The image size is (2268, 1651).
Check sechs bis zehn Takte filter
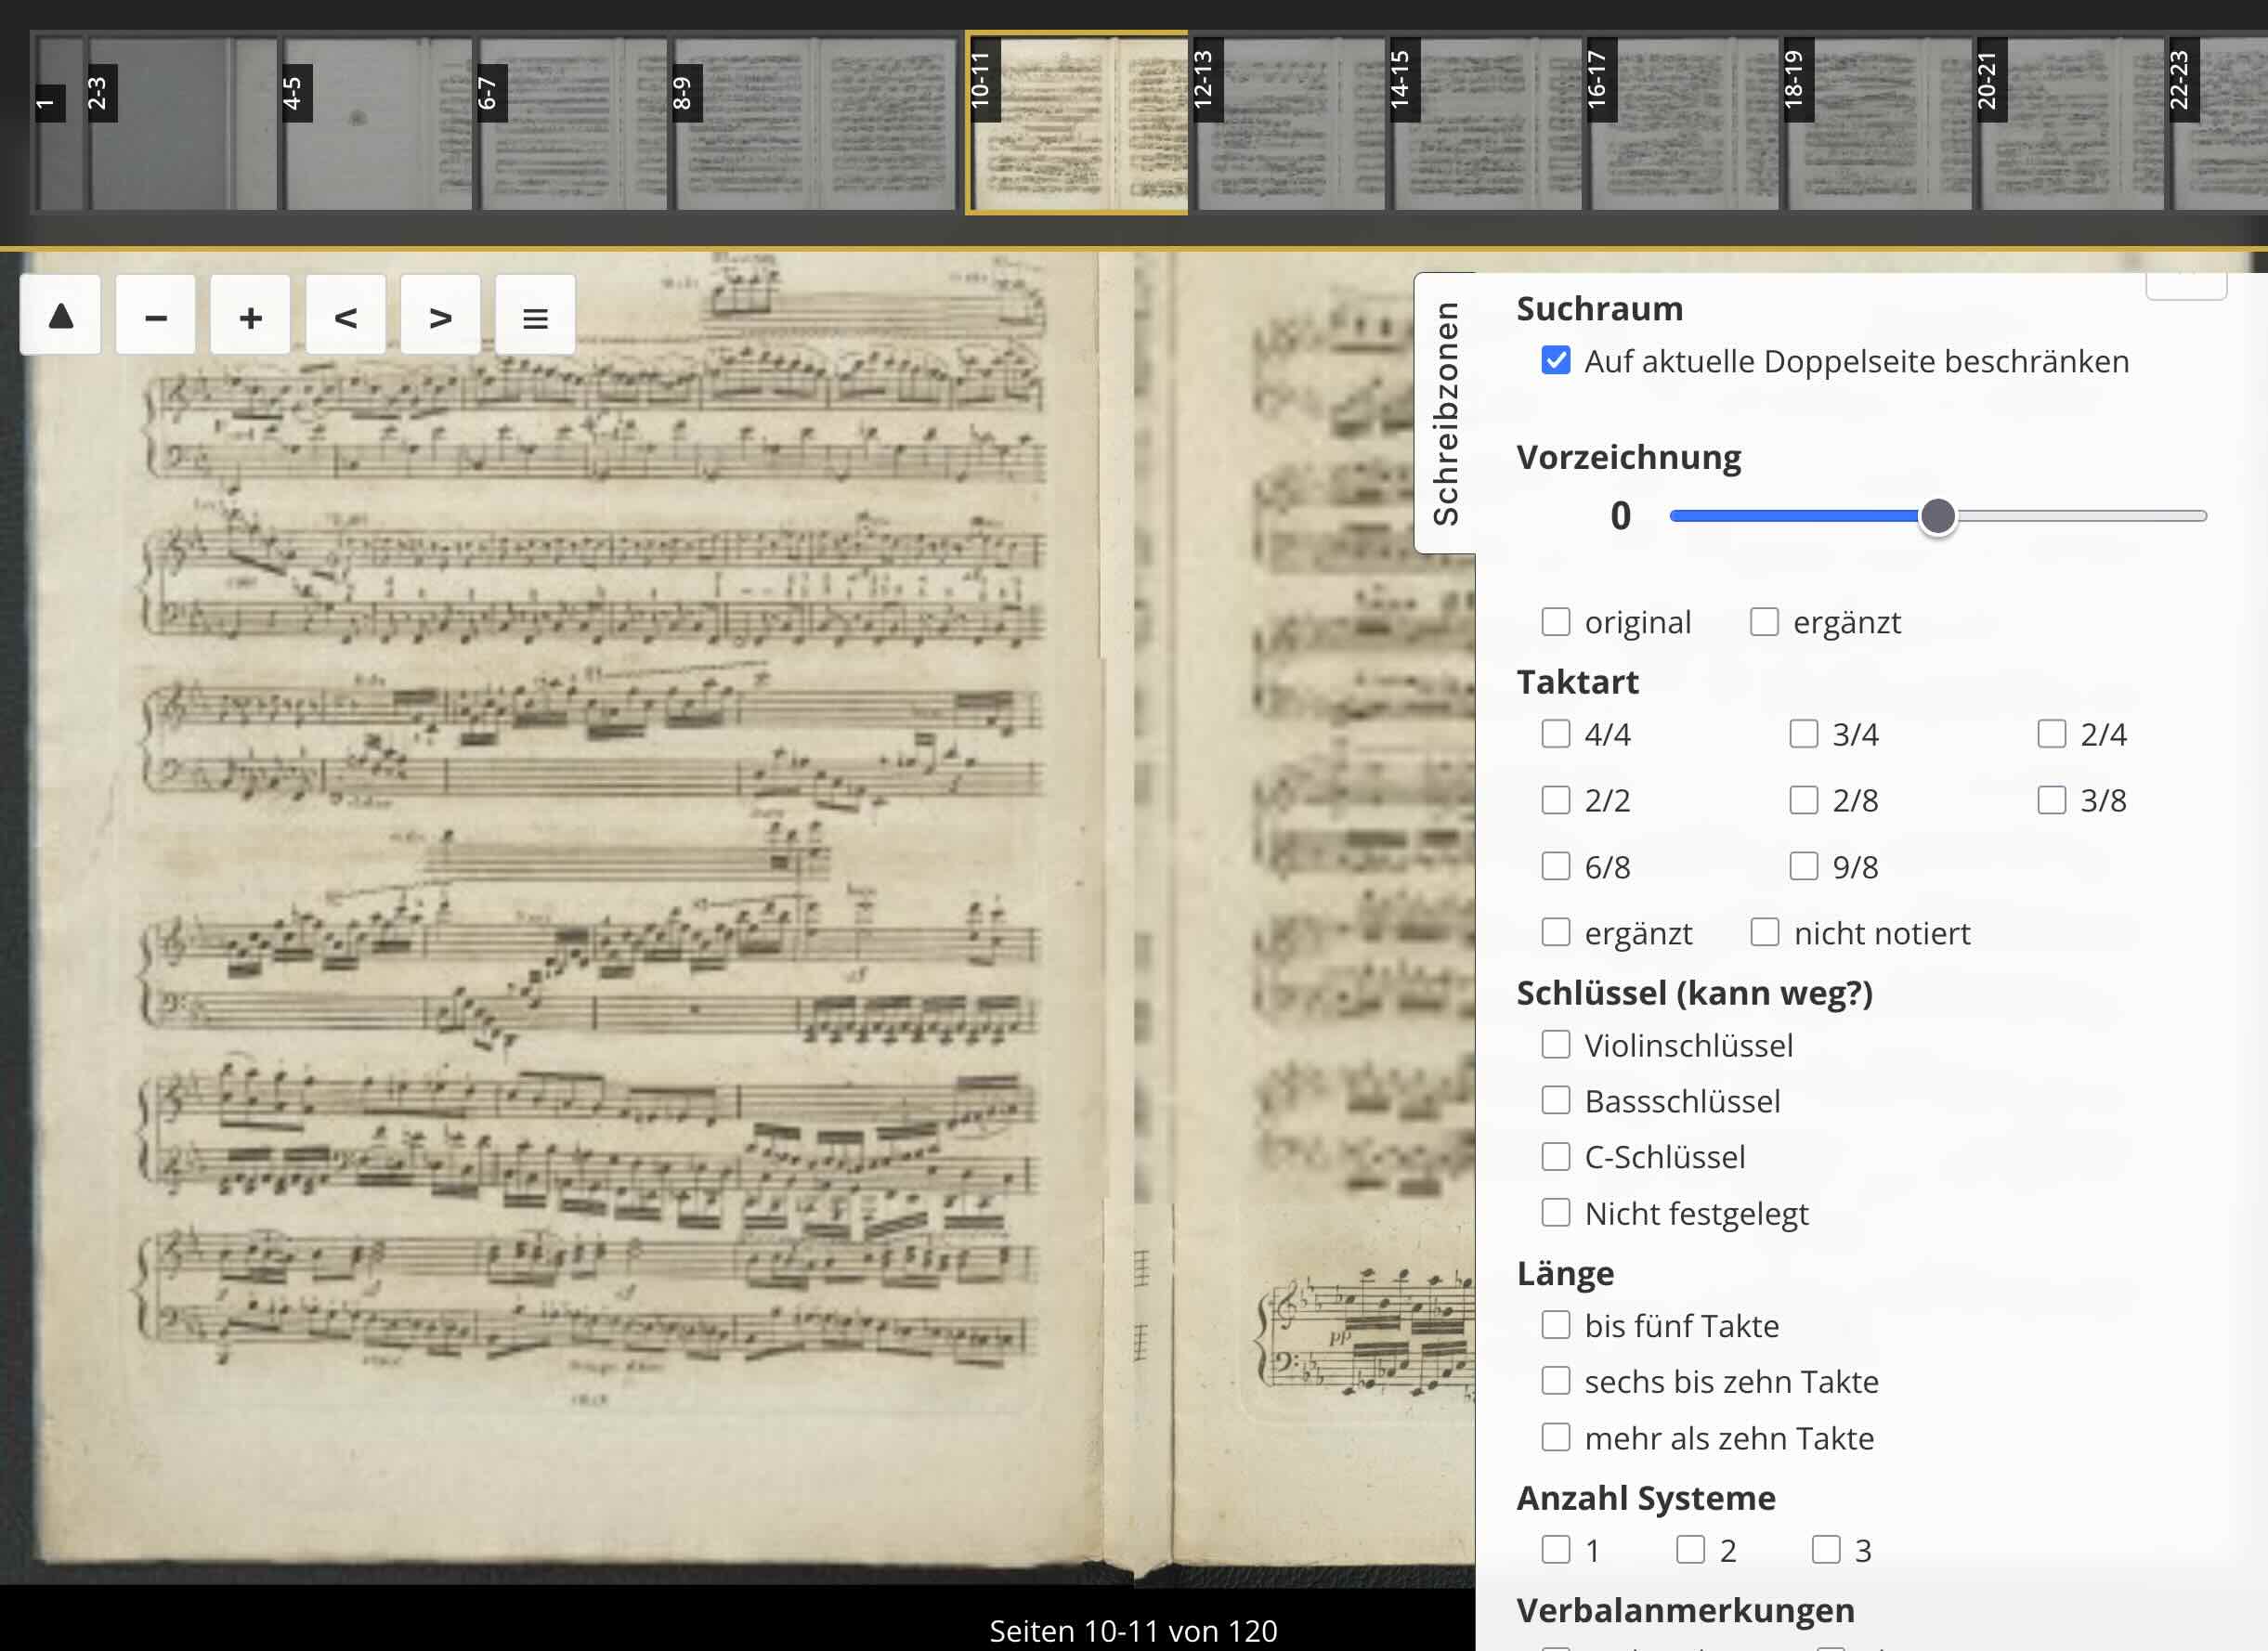pyautogui.click(x=1556, y=1380)
